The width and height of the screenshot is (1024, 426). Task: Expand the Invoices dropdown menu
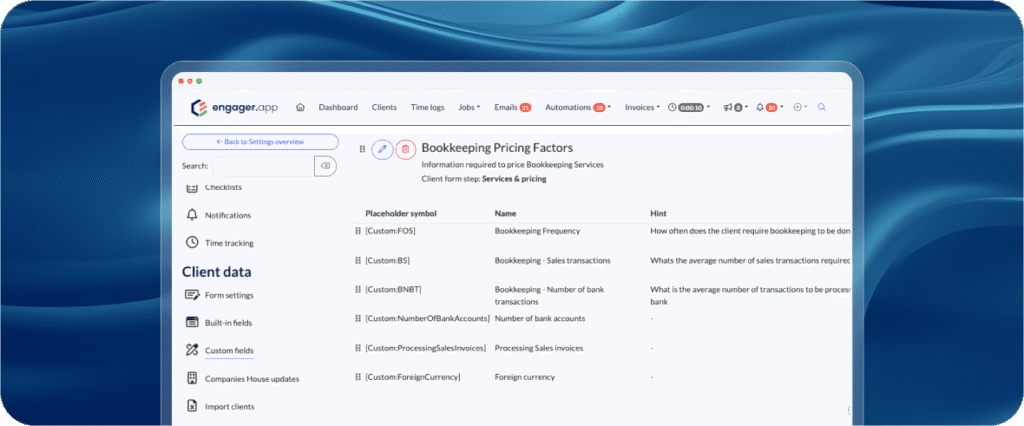641,107
